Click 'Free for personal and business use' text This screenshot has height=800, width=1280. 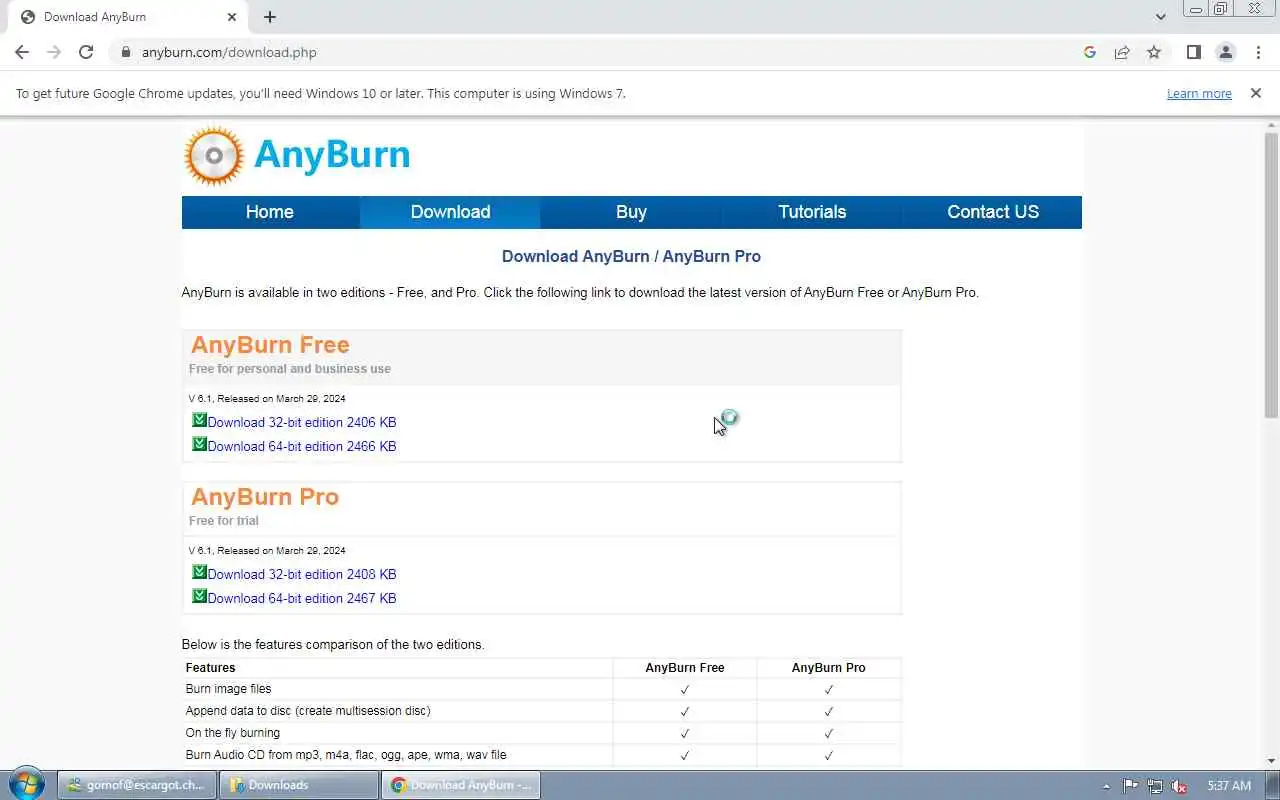click(x=290, y=369)
